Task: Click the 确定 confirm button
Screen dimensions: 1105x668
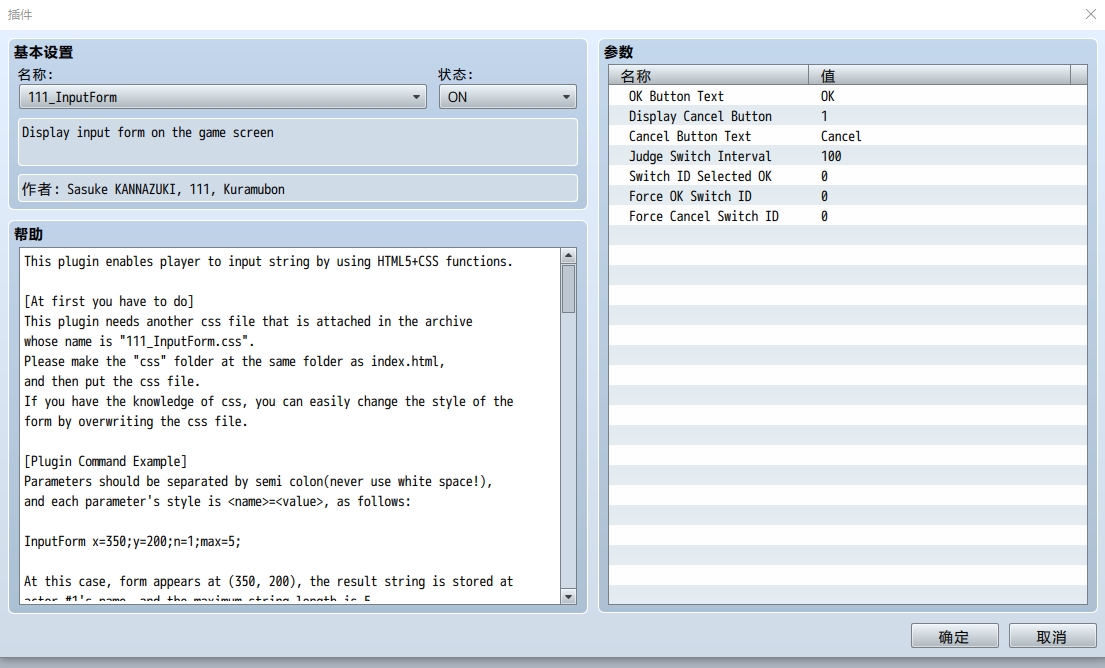Action: (954, 636)
